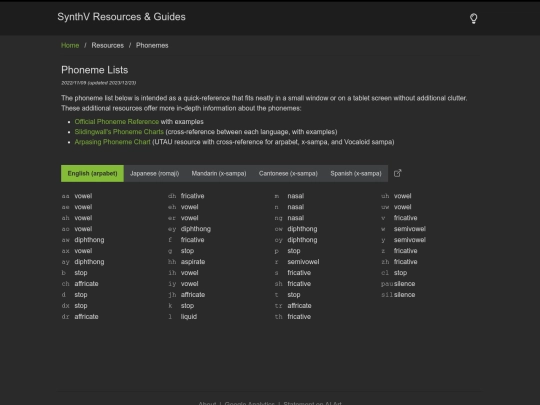Toggle the light/dark theme lightbulb icon
The height and width of the screenshot is (405, 540).
pyautogui.click(x=474, y=18)
